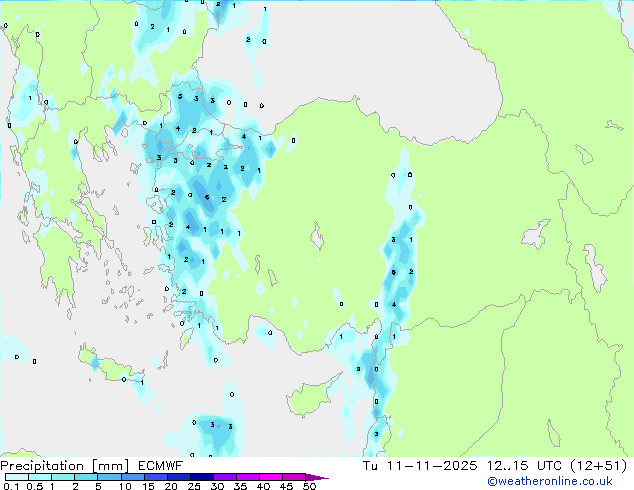This screenshot has width=634, height=490.
Task: Click the '0.1' legend label
Action: pos(11,486)
